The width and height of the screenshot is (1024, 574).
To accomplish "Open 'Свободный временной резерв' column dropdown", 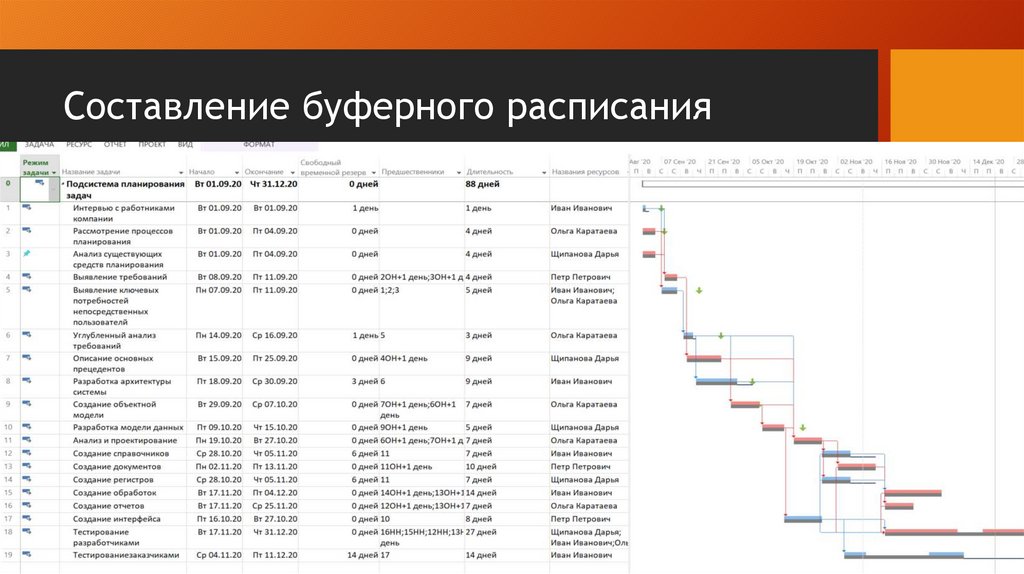I will tap(374, 173).
